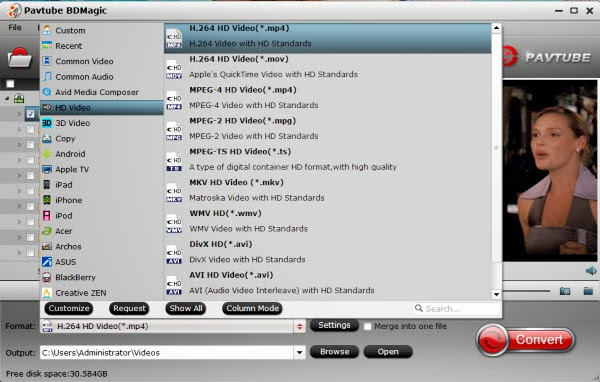The height and width of the screenshot is (382, 600).
Task: Click the format list scrollbar up arrow
Action: (496, 28)
